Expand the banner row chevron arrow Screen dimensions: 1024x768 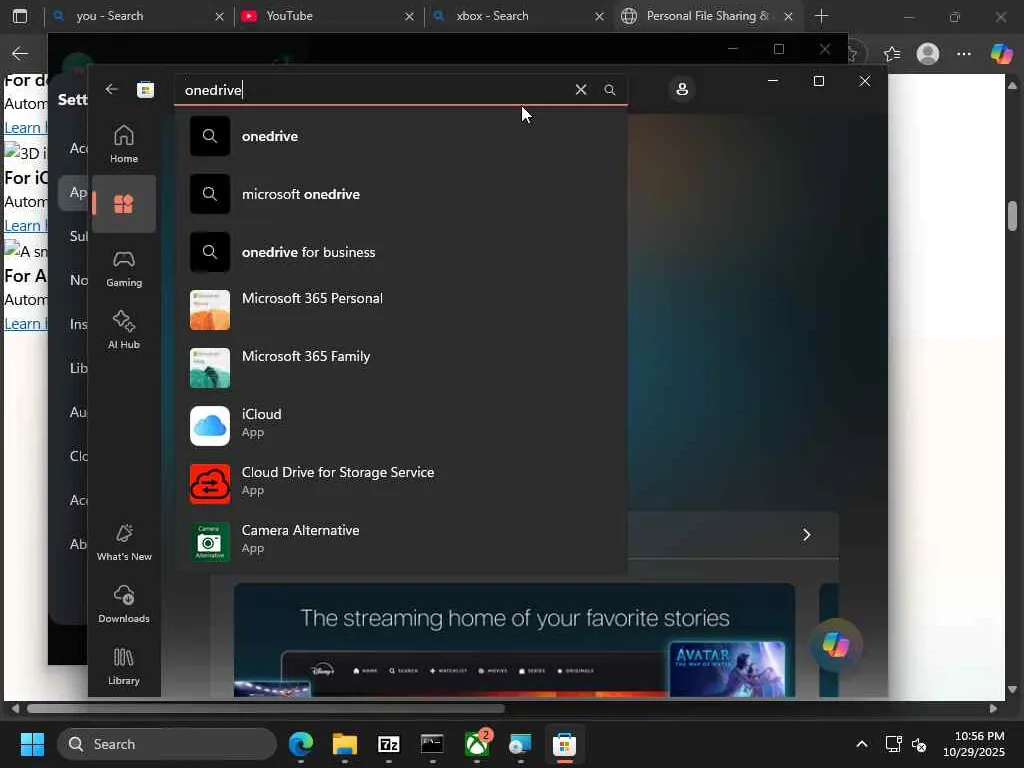coord(806,535)
